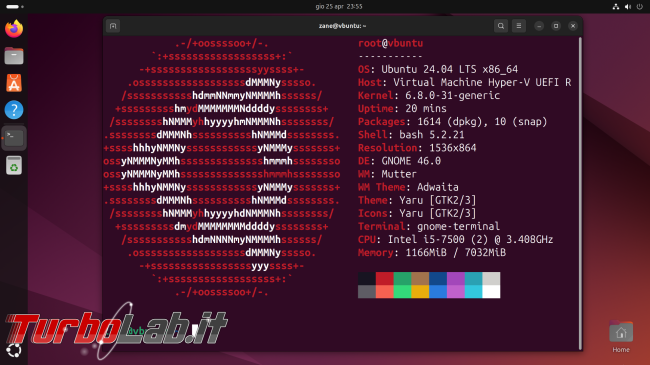This screenshot has height=365, width=650.
Task: Launch Ubuntu App Center from dock
Action: [14, 83]
